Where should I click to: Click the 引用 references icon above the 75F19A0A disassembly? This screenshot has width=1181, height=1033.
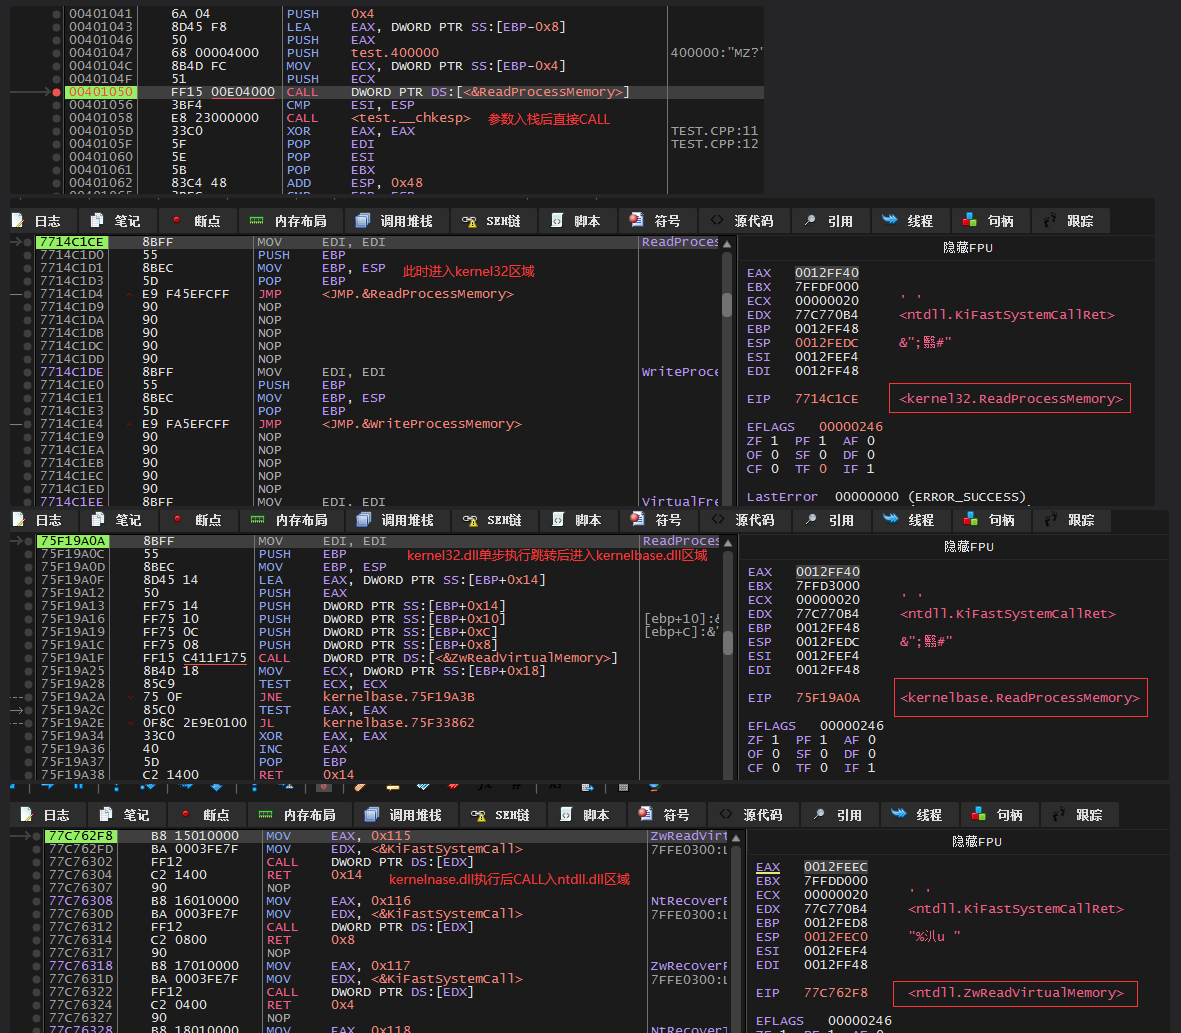pos(810,520)
